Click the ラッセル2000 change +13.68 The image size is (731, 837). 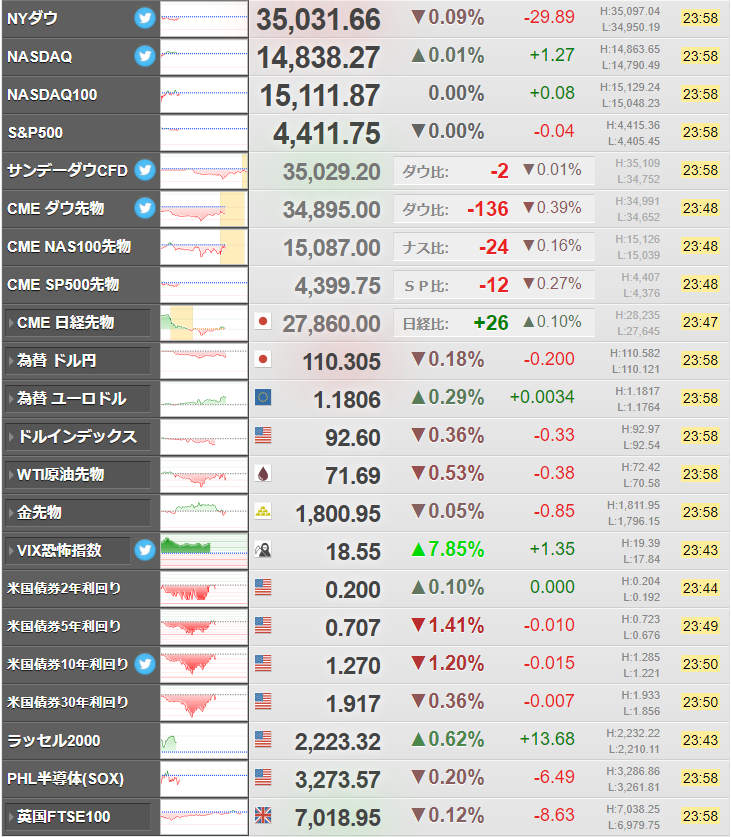547,739
